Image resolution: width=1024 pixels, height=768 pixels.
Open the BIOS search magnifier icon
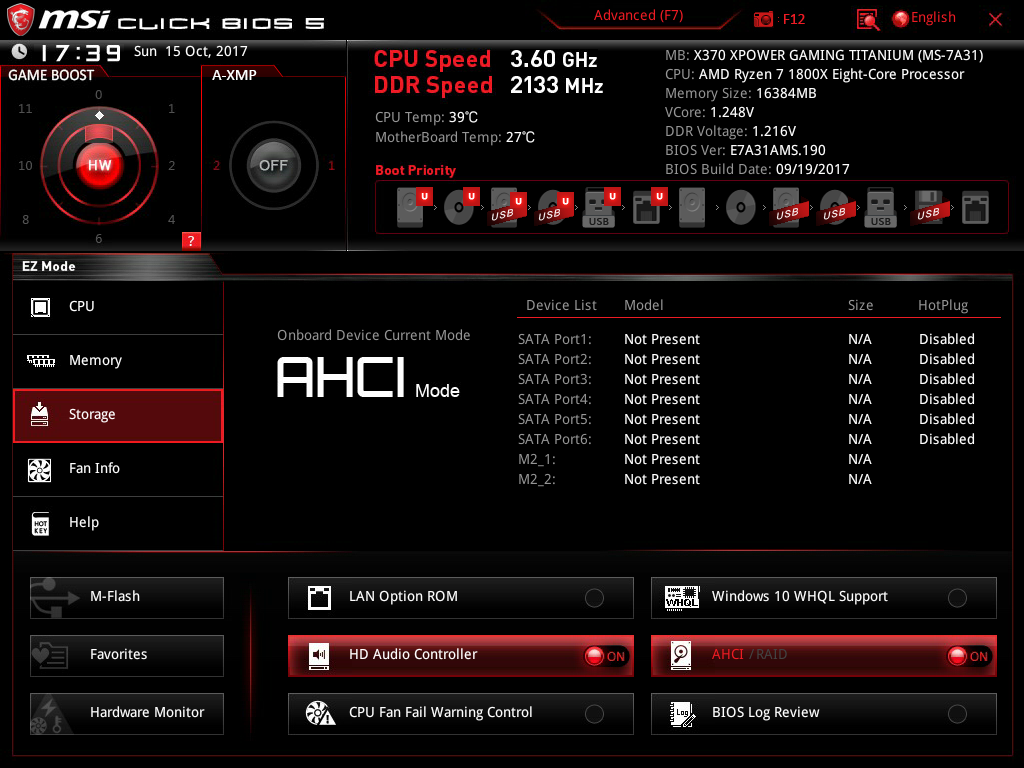point(868,20)
